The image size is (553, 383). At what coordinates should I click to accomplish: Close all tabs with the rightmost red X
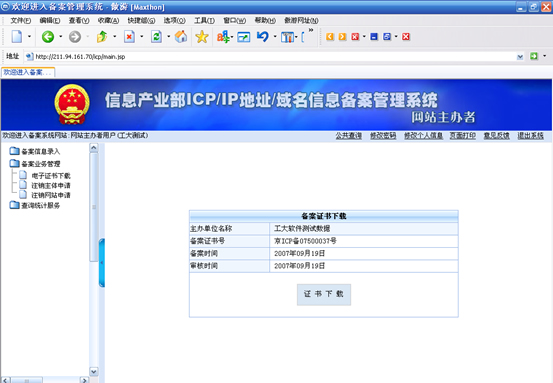[x=406, y=37]
